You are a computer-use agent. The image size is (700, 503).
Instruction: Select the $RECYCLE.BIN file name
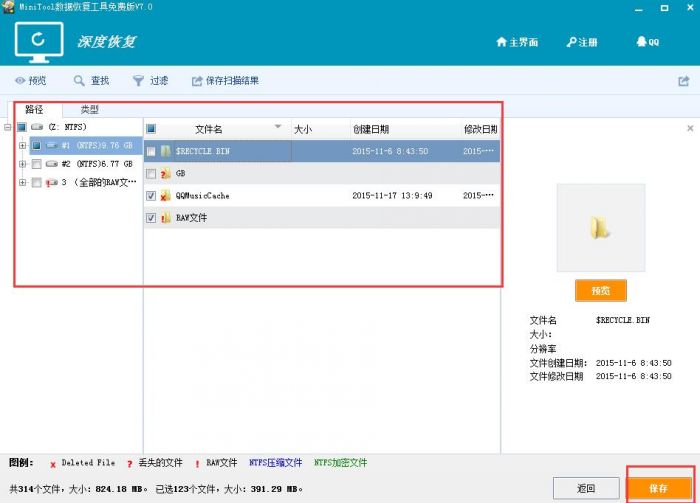coord(203,151)
